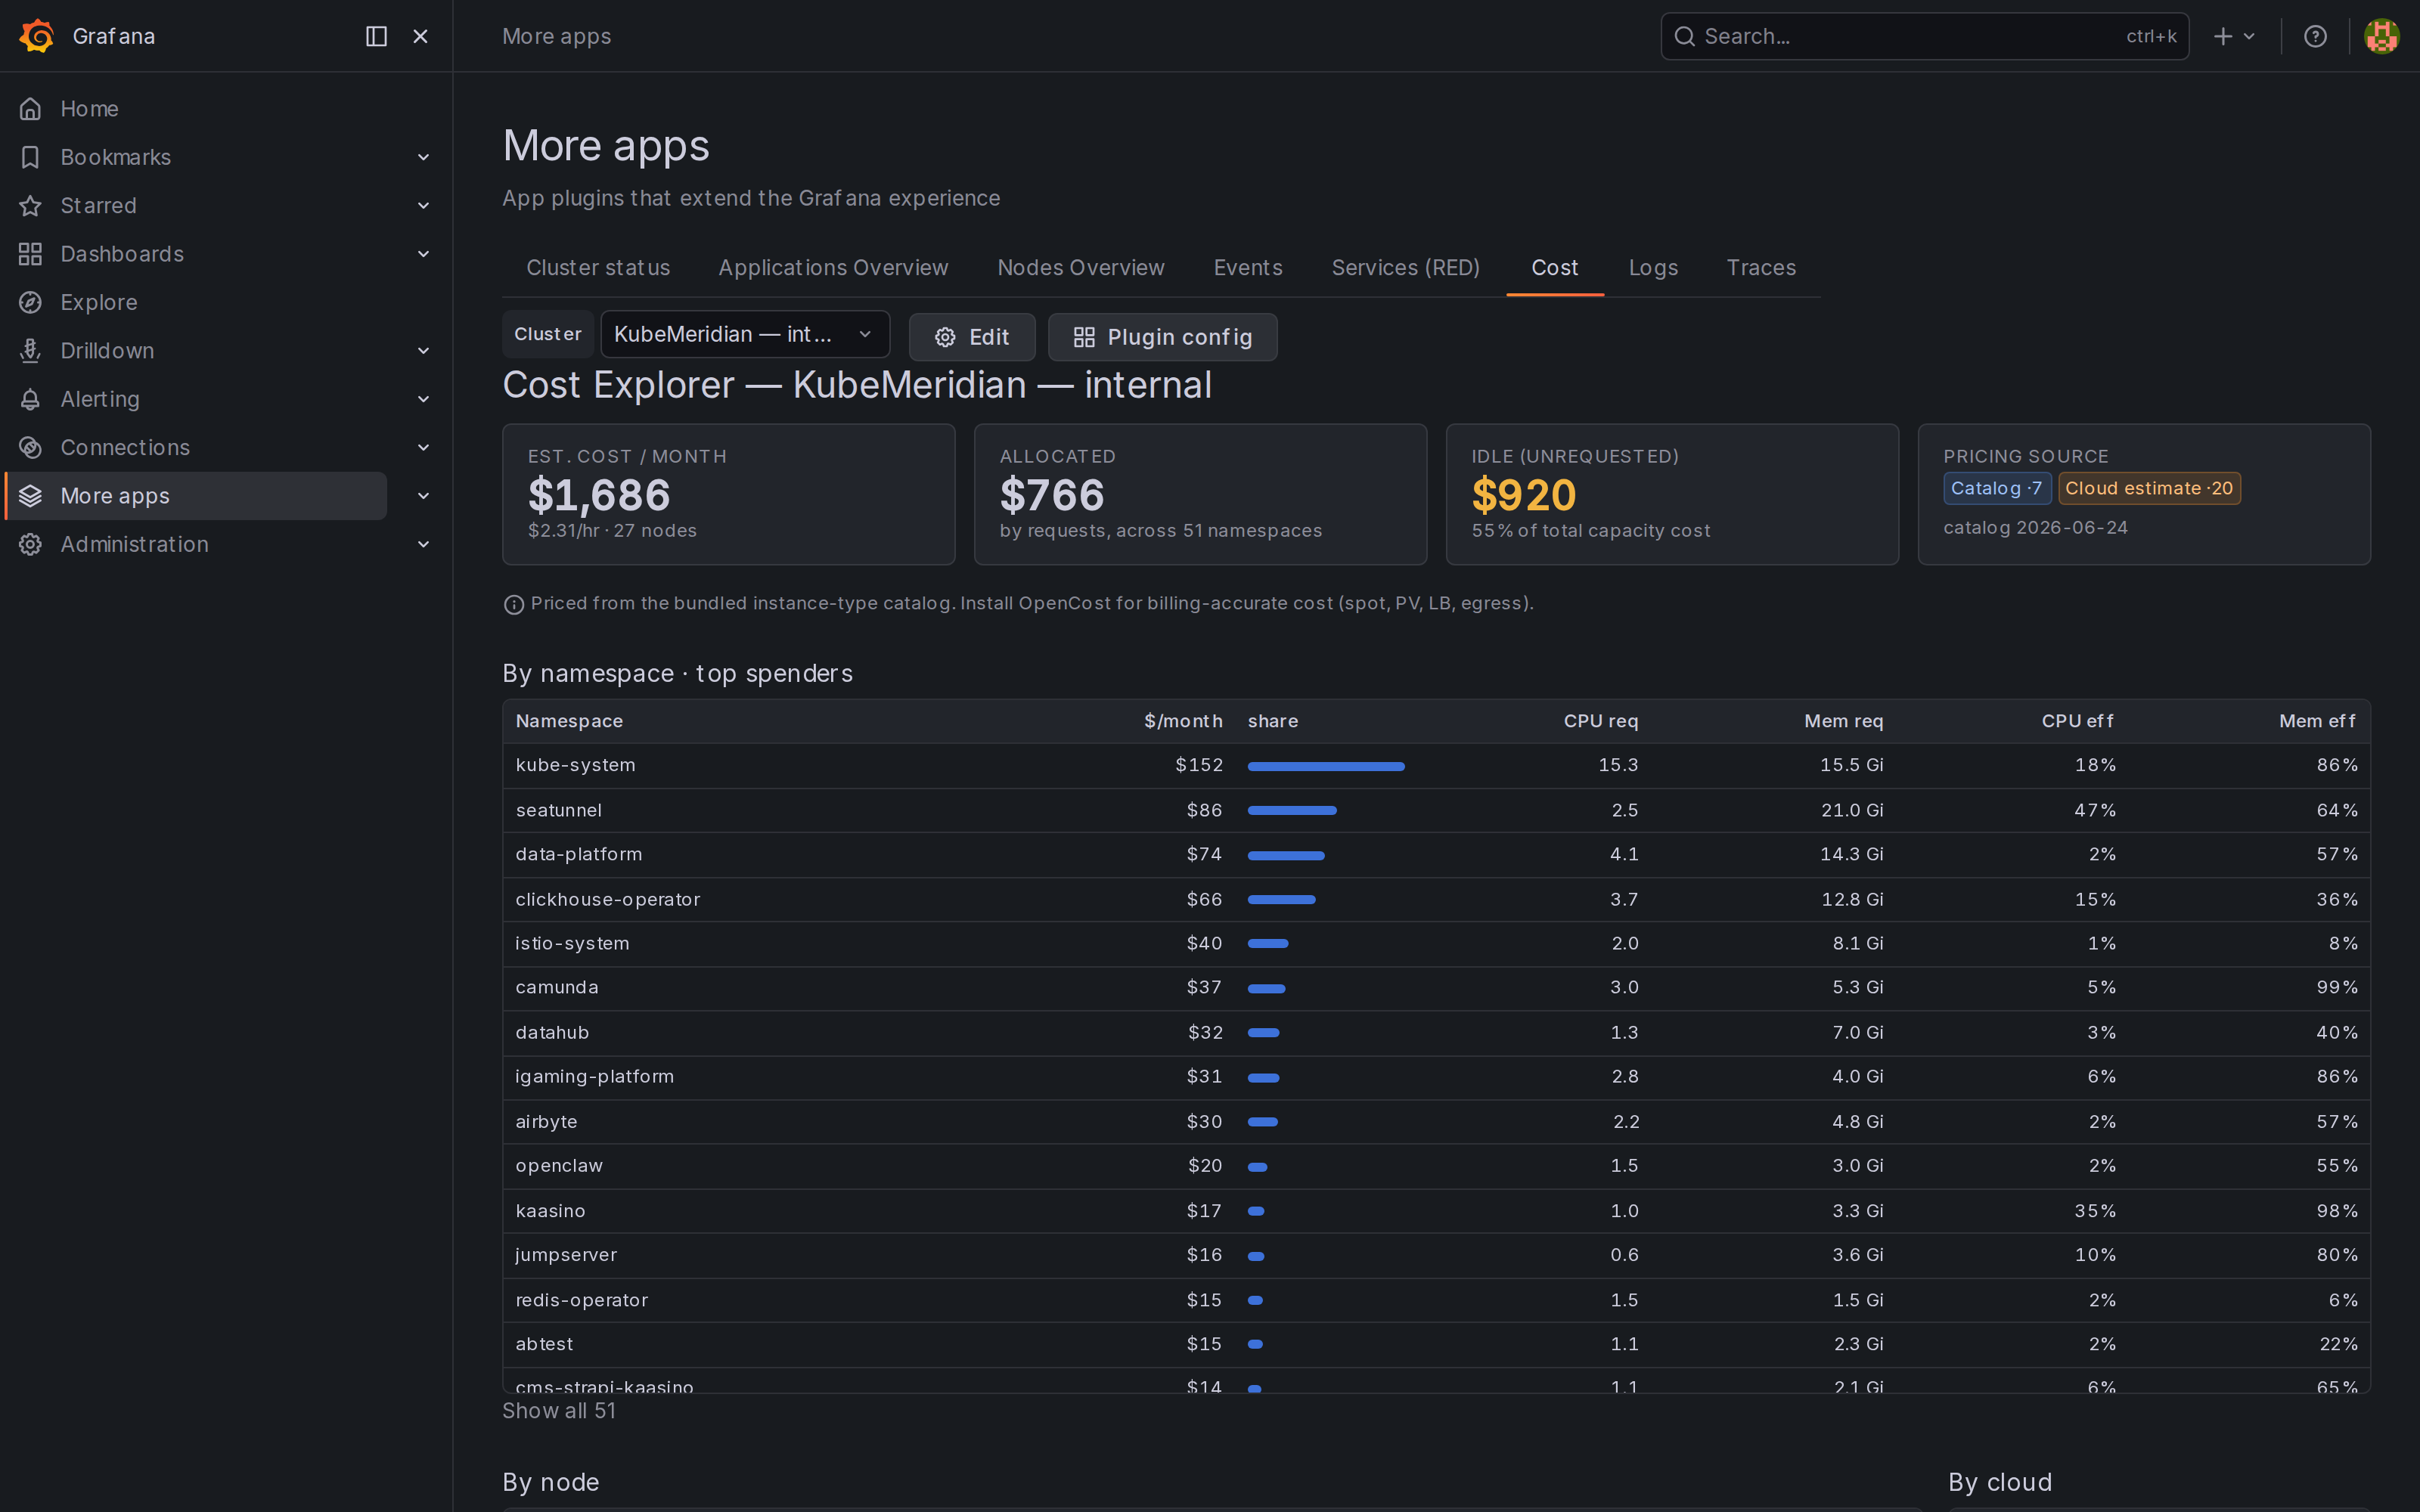The image size is (2420, 1512).
Task: Click the Connections icon in sidebar
Action: [x=31, y=447]
